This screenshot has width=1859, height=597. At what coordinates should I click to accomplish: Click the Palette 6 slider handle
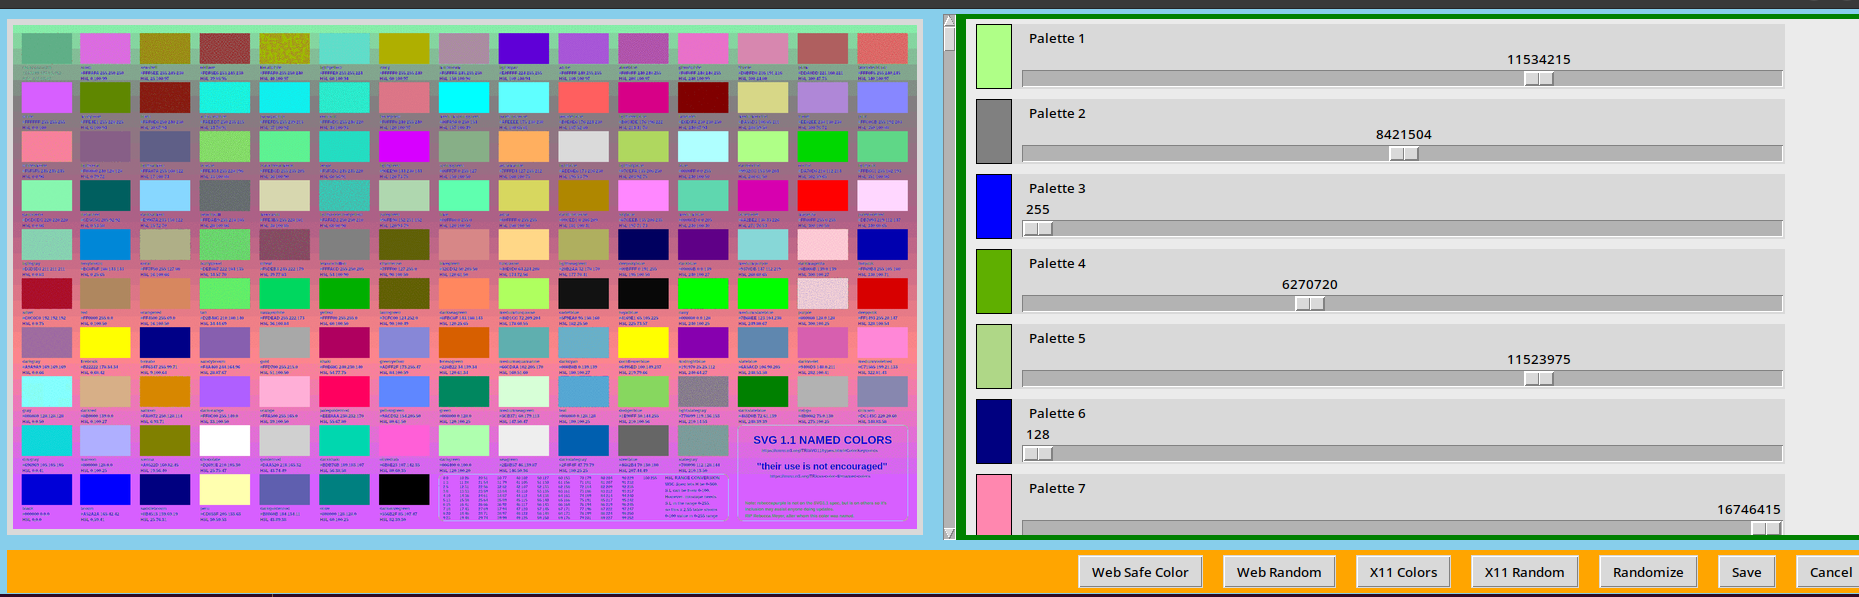click(x=1038, y=454)
